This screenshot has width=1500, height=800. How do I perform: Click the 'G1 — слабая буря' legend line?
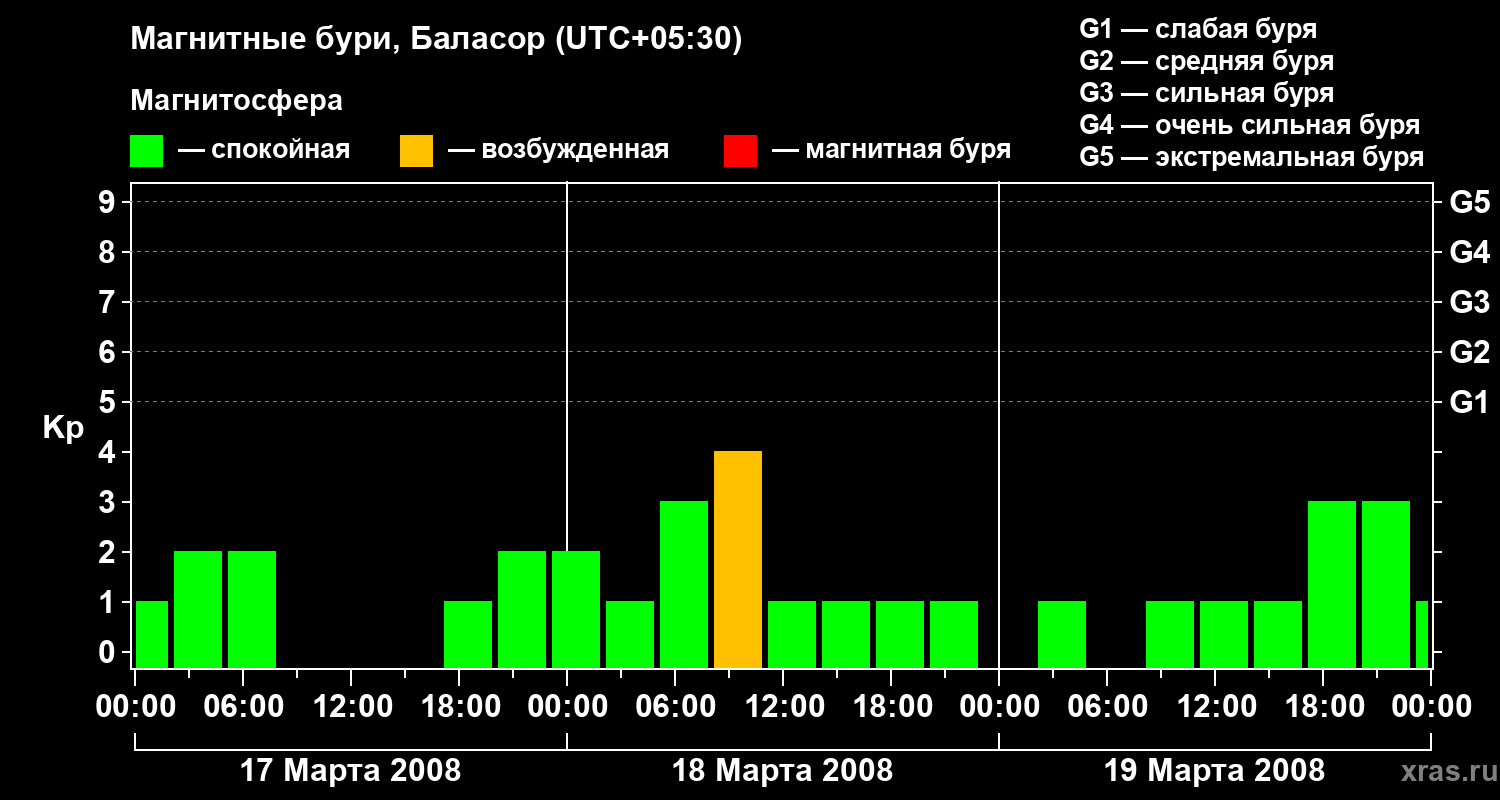(1198, 29)
